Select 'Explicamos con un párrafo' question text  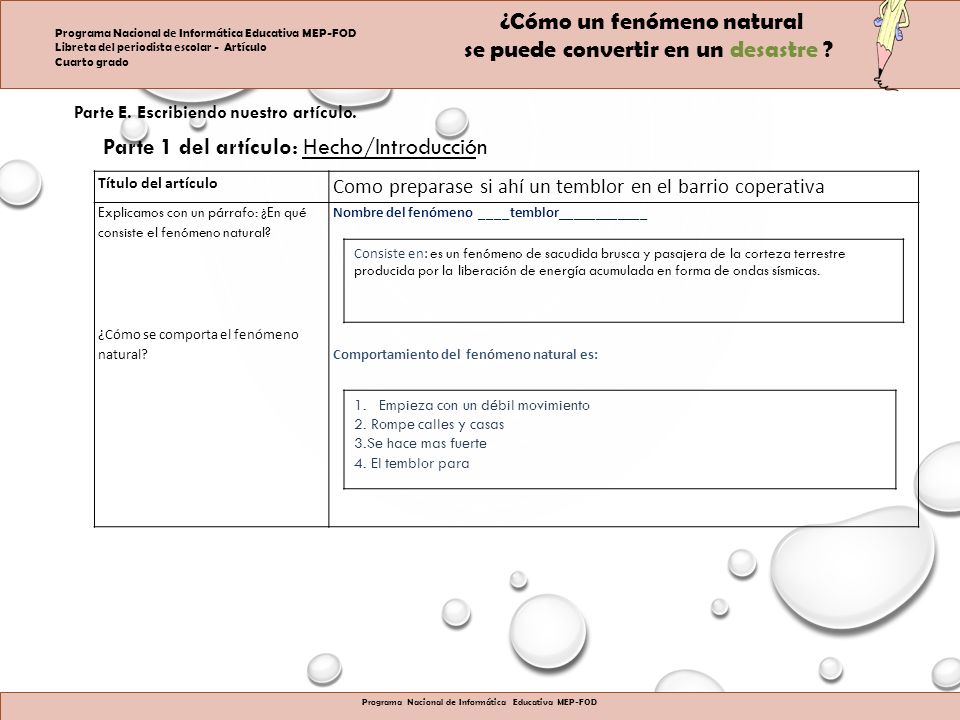tap(202, 222)
